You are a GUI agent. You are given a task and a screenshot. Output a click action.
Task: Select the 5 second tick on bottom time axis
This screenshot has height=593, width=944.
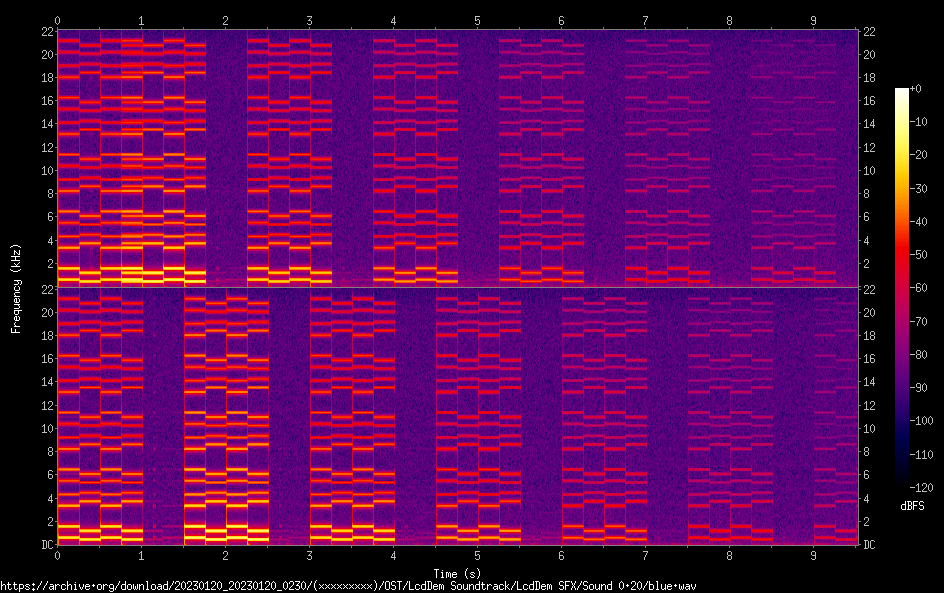coord(477,555)
